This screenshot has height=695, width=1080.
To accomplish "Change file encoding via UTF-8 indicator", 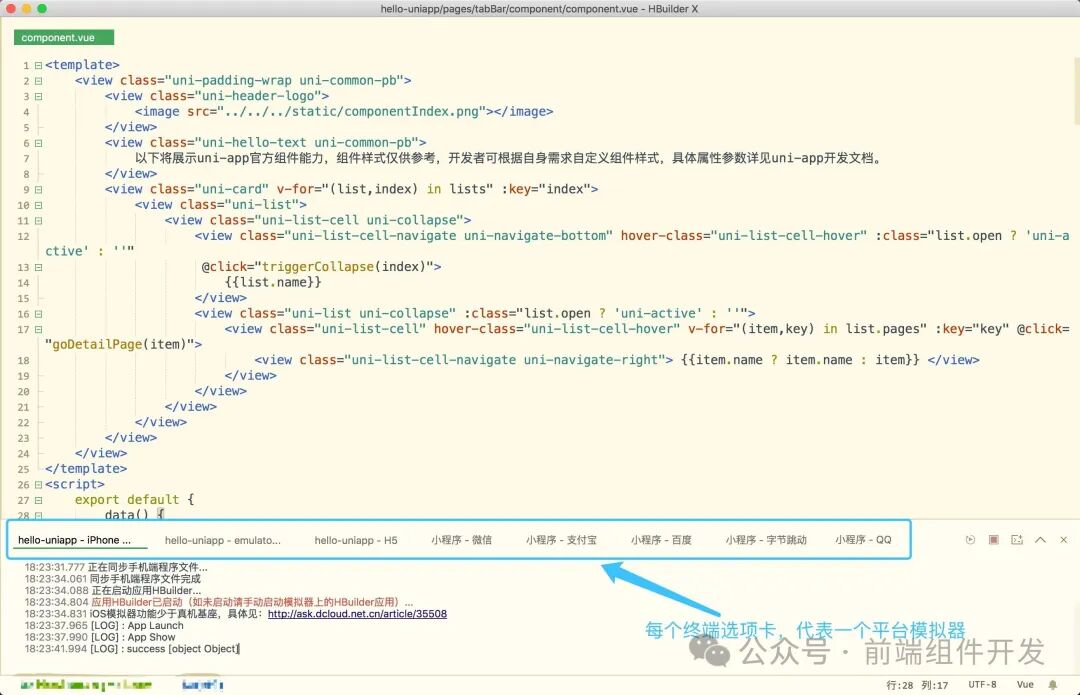I will tap(982, 685).
